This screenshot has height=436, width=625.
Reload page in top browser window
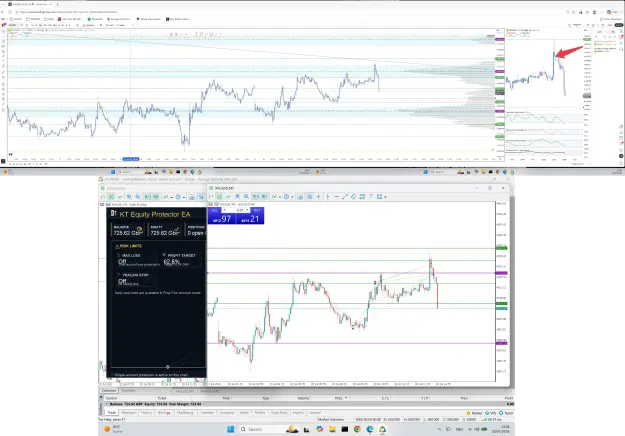pyautogui.click(x=10, y=12)
